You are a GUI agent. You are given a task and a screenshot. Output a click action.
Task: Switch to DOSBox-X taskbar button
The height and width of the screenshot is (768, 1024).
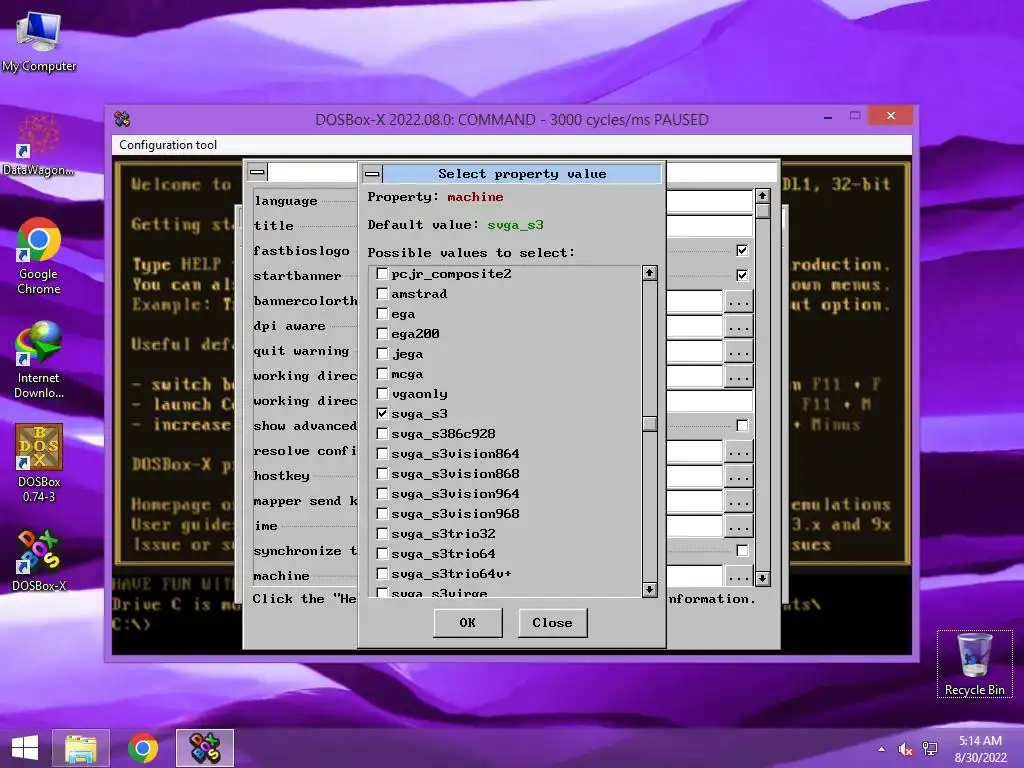(204, 748)
